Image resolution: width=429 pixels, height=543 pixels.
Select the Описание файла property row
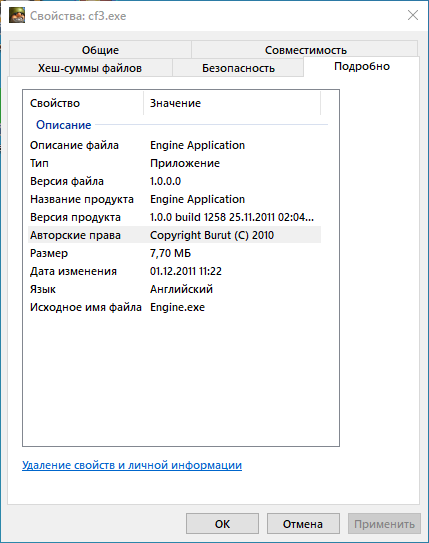pos(175,145)
